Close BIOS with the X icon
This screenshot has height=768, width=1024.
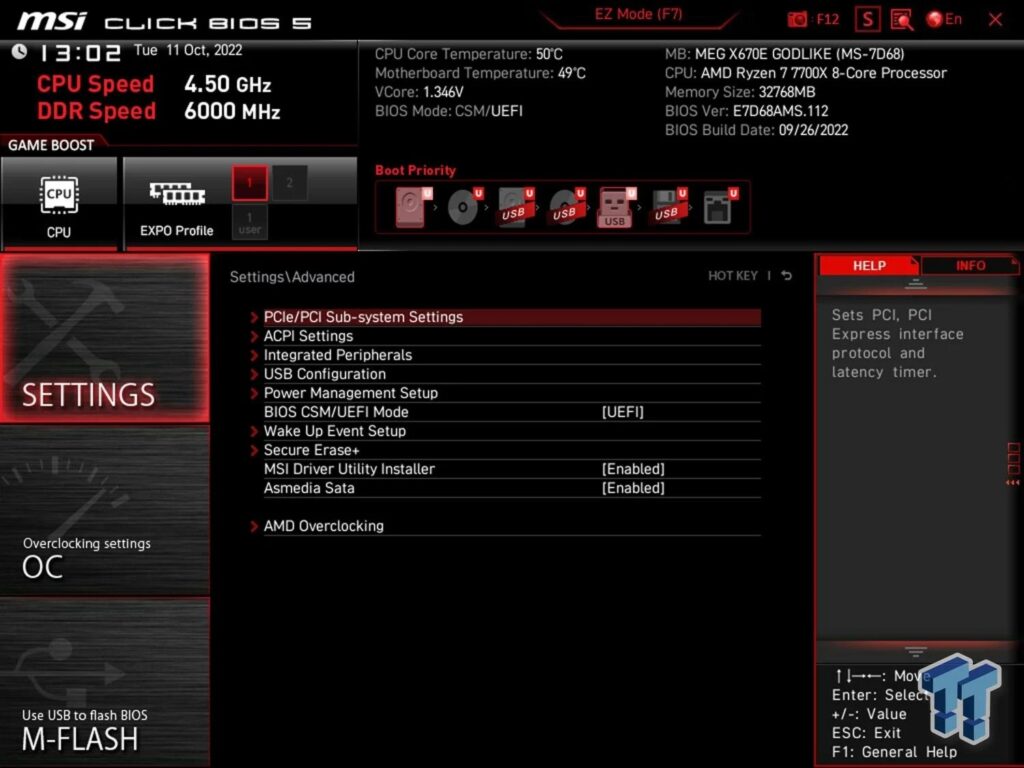click(x=995, y=20)
